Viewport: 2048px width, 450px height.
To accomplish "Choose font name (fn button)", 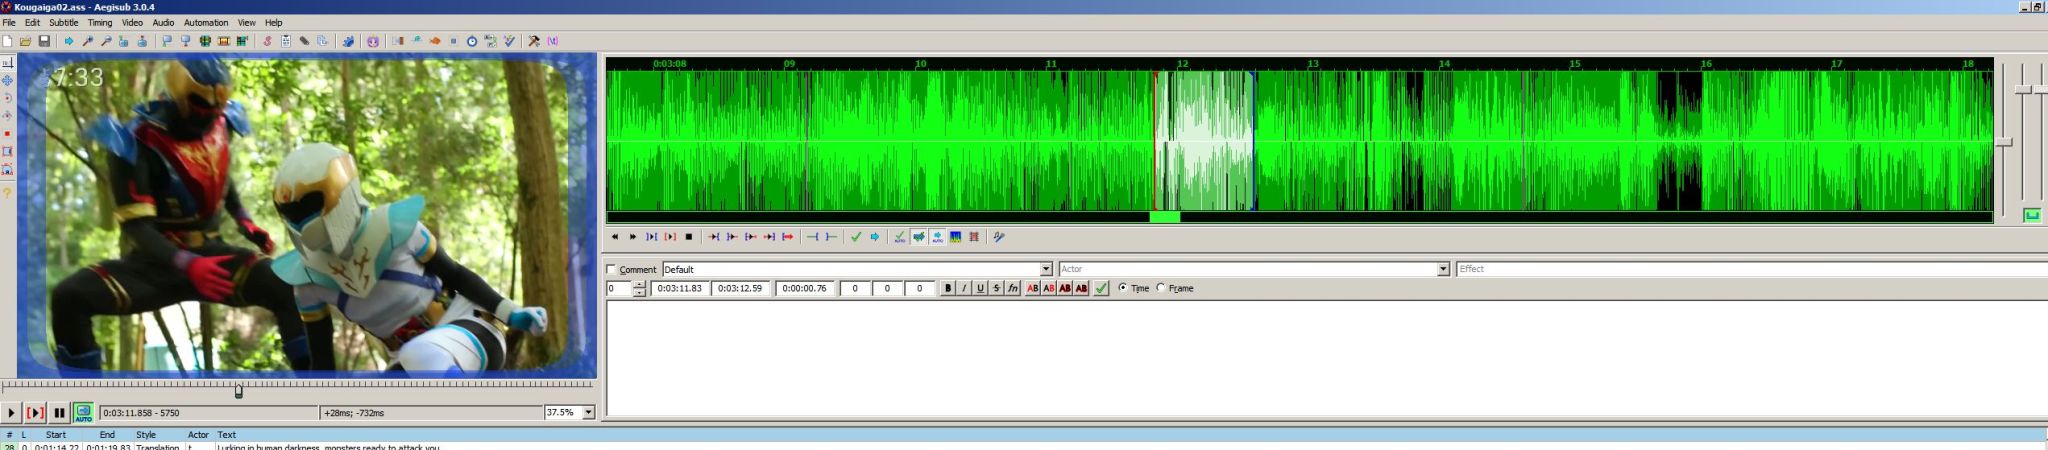I will (x=1013, y=288).
